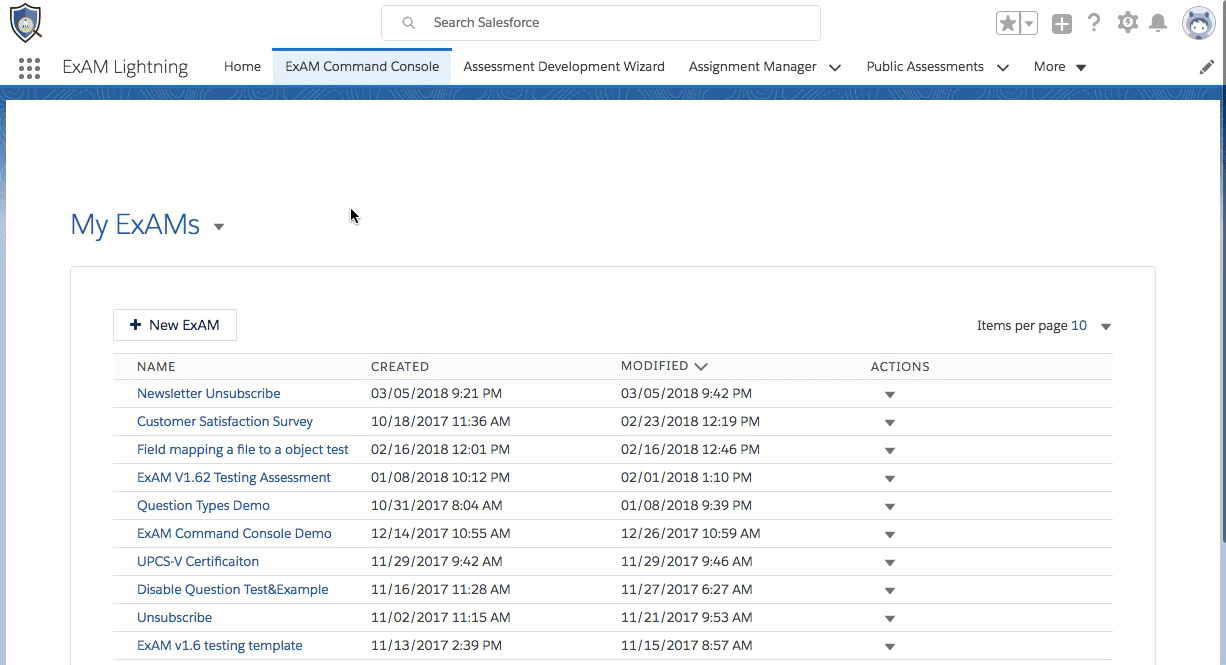The width and height of the screenshot is (1226, 665).
Task: Open the Global Actions plus icon
Action: [x=1062, y=23]
